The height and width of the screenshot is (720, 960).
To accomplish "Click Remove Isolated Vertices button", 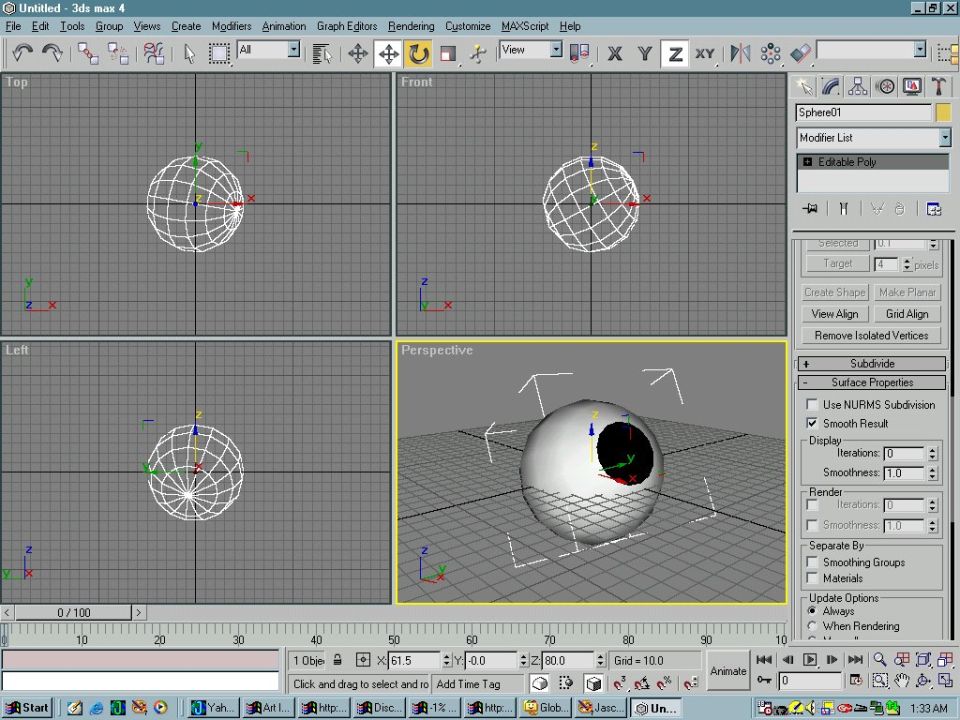I will click(x=871, y=336).
